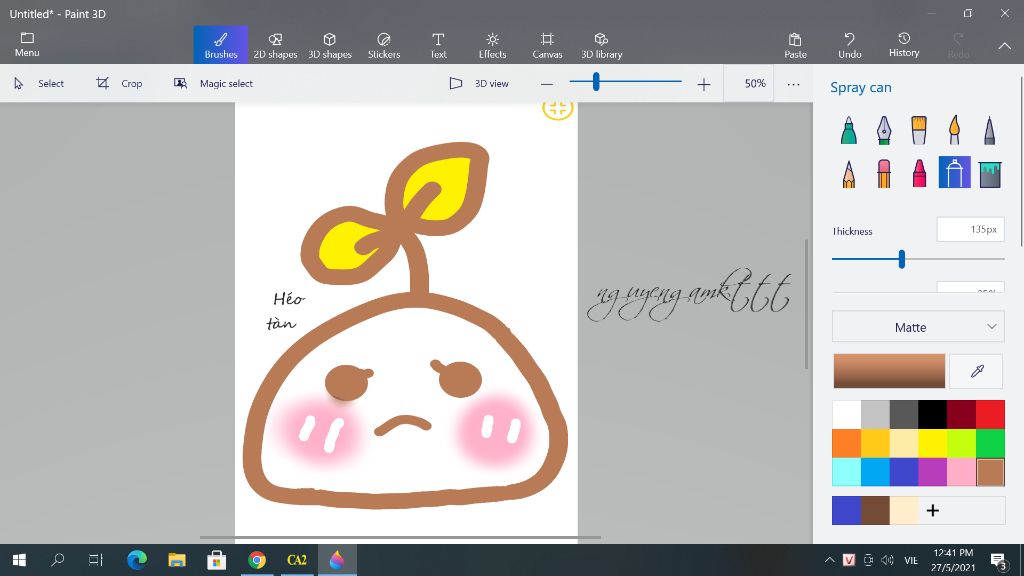Viewport: 1024px width, 576px height.
Task: Open Windows taskbar search
Action: pos(57,560)
